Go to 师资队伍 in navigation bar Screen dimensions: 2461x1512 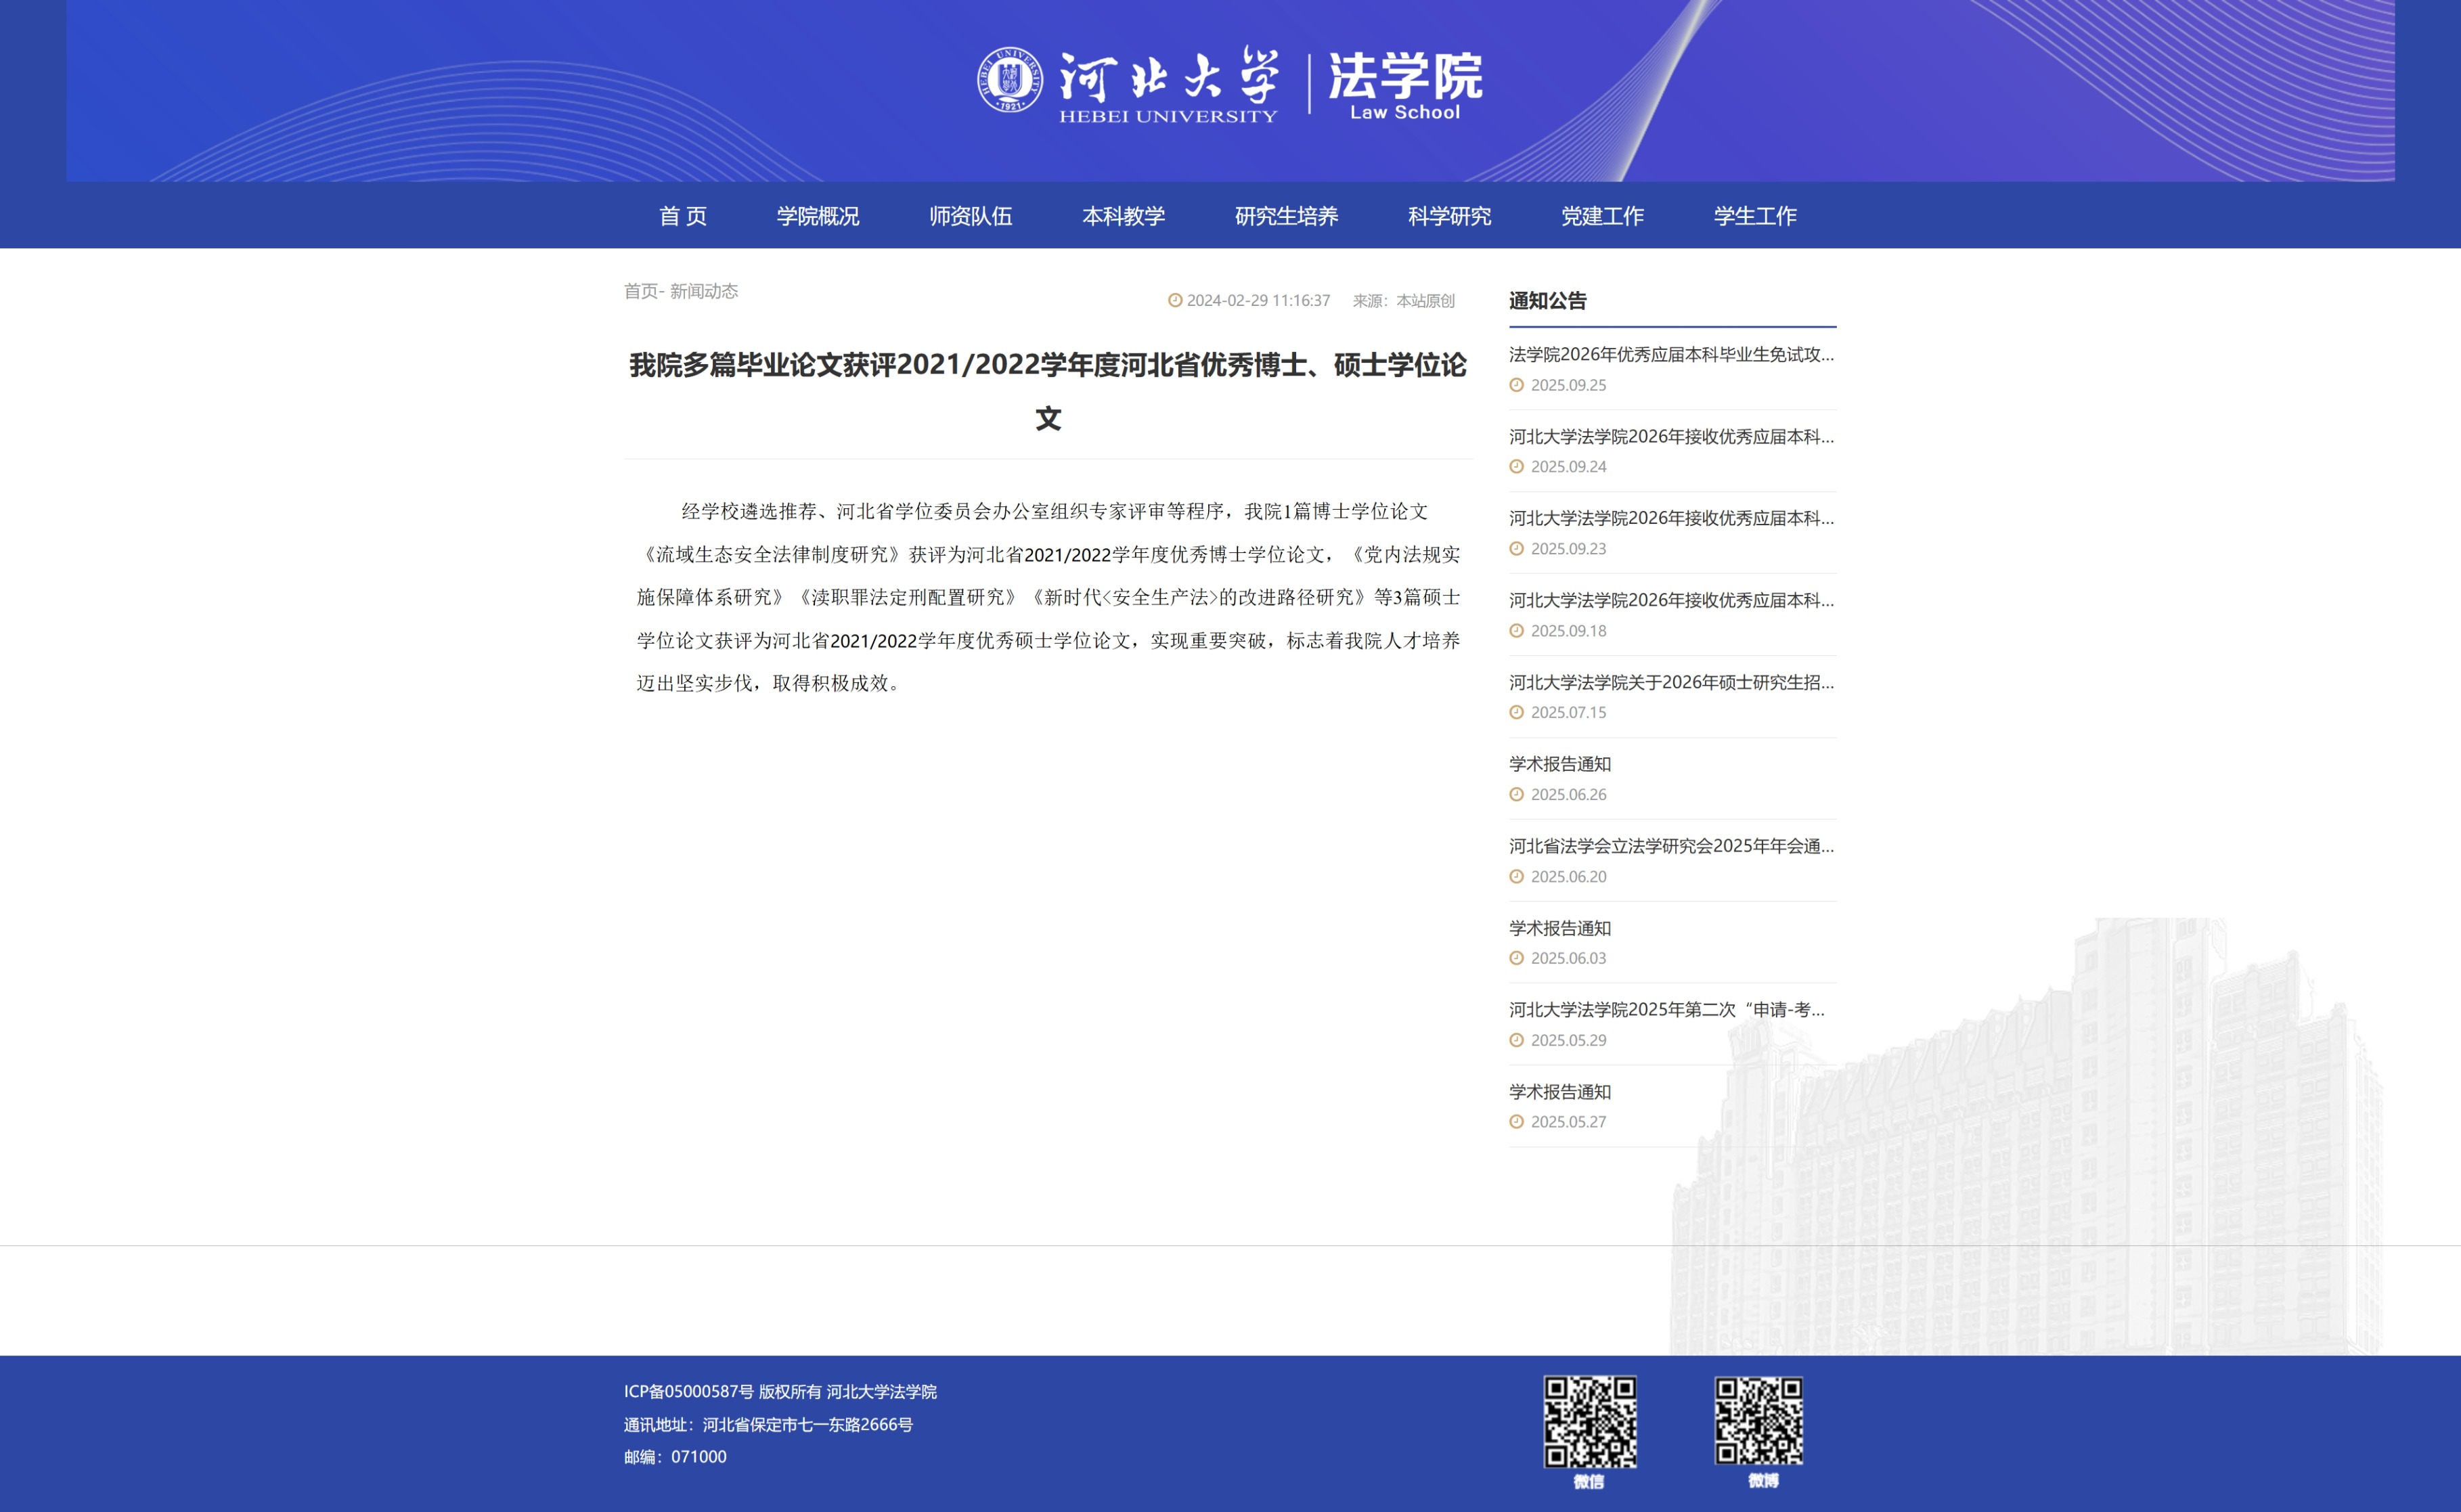click(x=970, y=216)
